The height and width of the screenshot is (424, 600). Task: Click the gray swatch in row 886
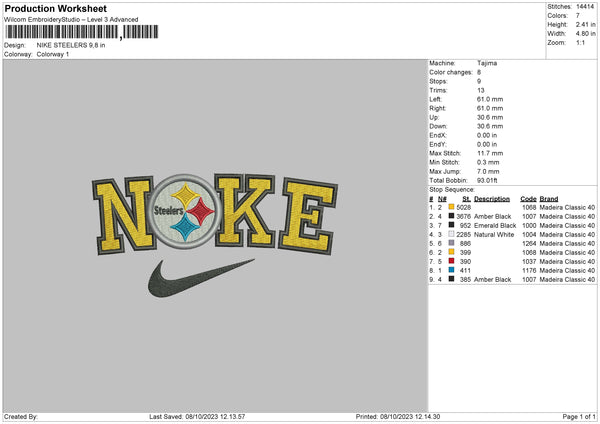(451, 243)
